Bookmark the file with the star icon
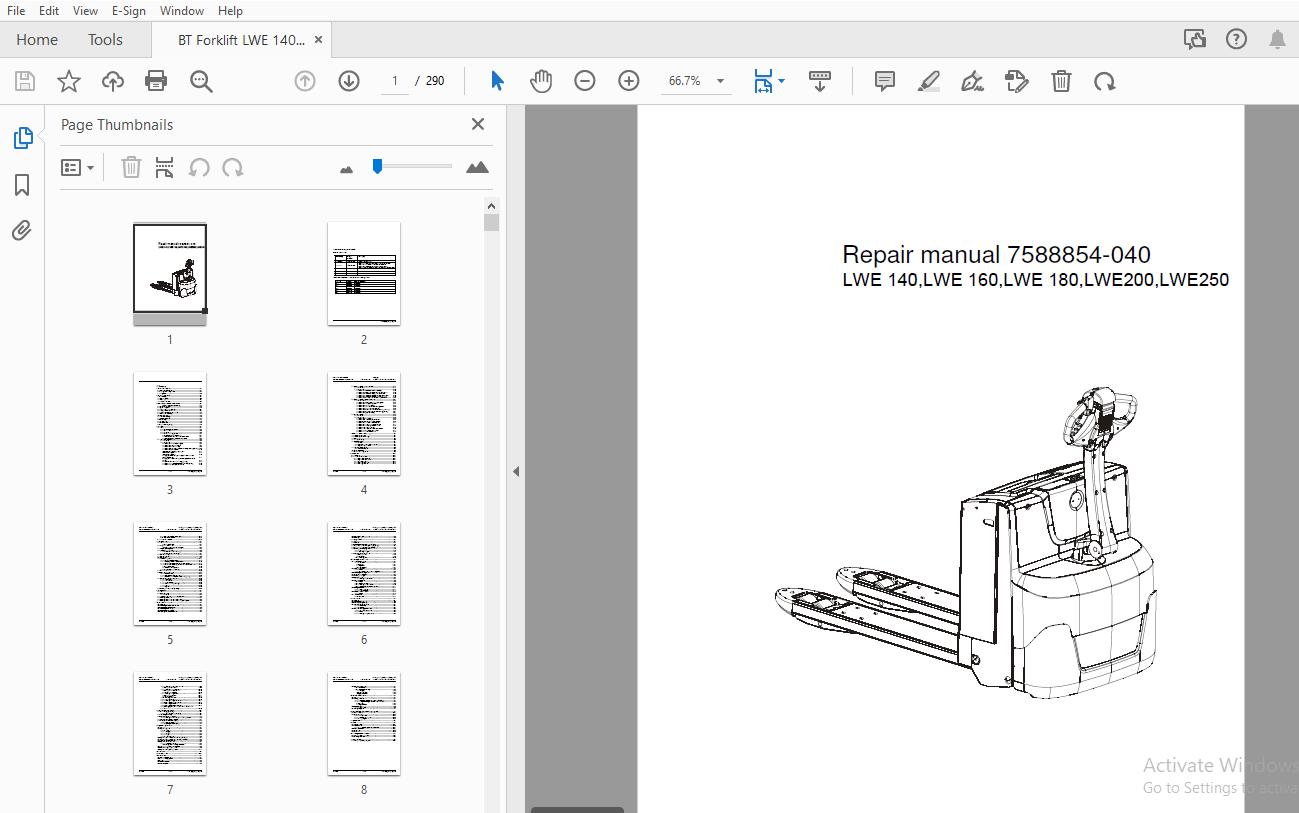The width and height of the screenshot is (1299, 813). coord(69,81)
